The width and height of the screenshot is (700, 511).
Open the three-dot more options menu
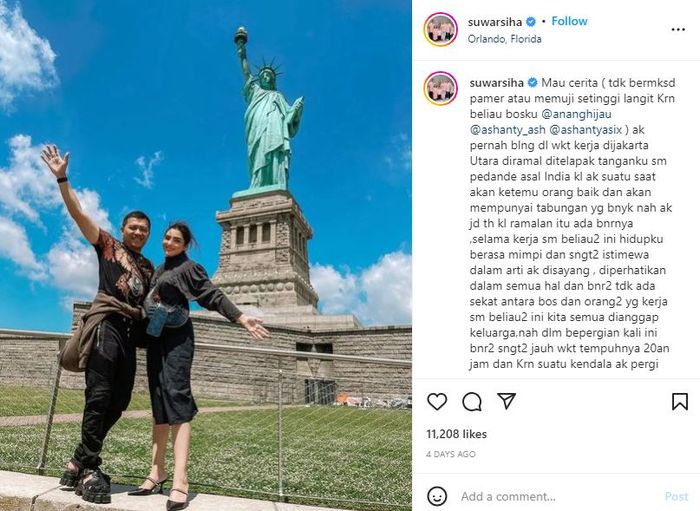click(678, 30)
